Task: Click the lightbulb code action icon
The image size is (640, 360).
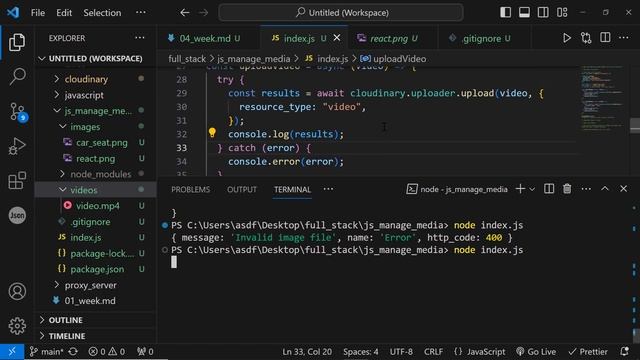Action: pyautogui.click(x=212, y=133)
